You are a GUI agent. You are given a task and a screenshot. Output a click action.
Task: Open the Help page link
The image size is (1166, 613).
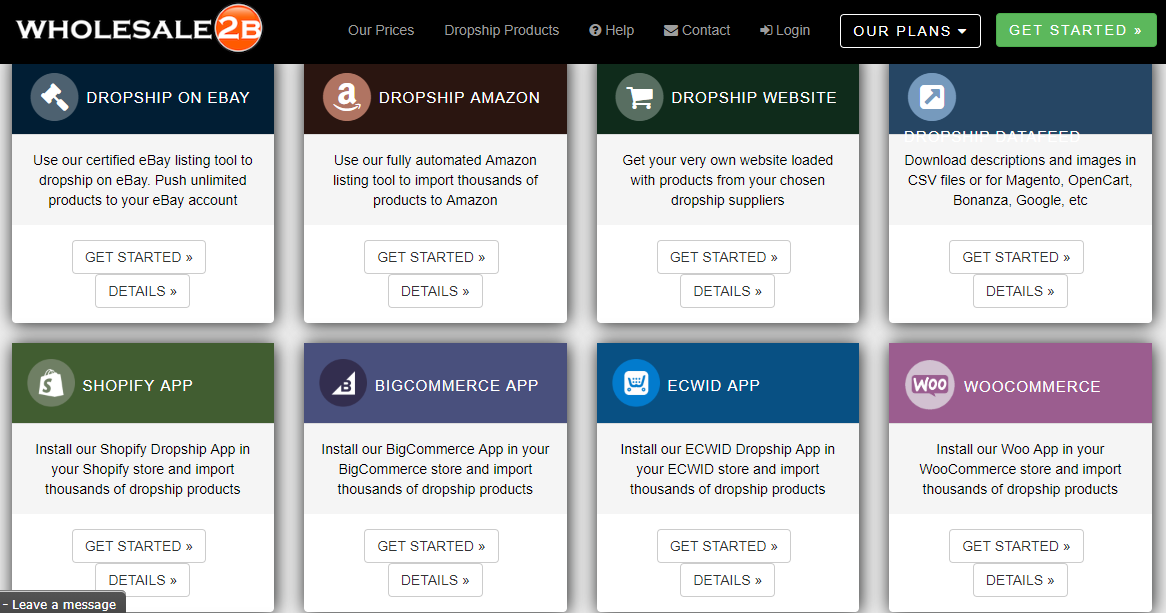612,30
